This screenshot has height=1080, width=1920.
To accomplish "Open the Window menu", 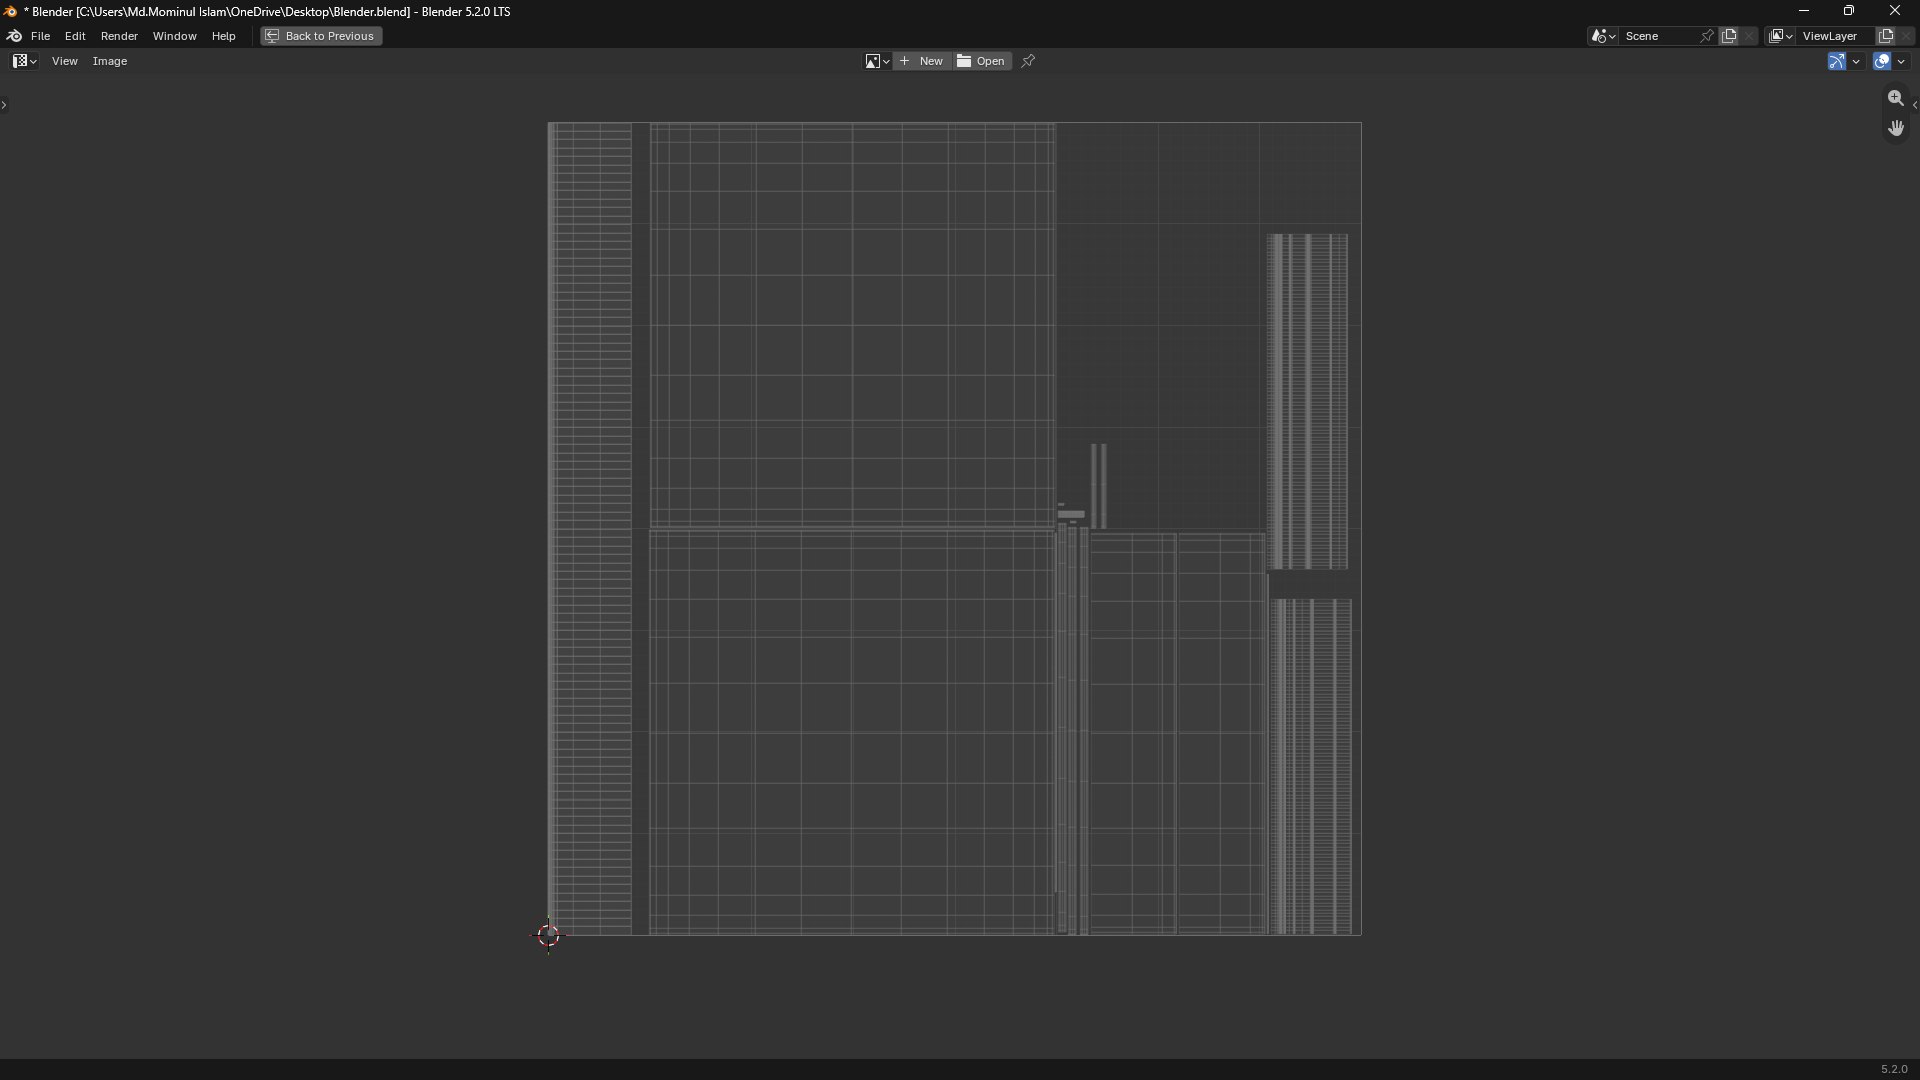I will coord(174,36).
